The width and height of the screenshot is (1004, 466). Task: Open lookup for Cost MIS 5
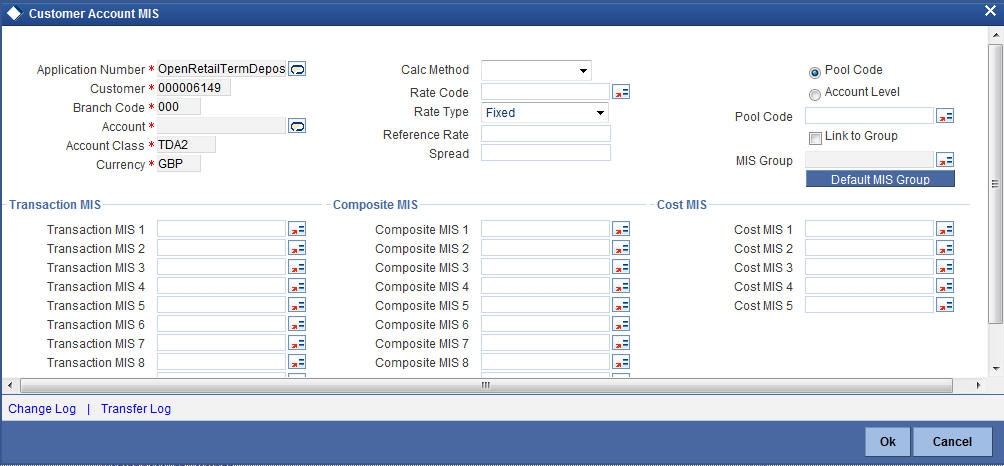(945, 305)
